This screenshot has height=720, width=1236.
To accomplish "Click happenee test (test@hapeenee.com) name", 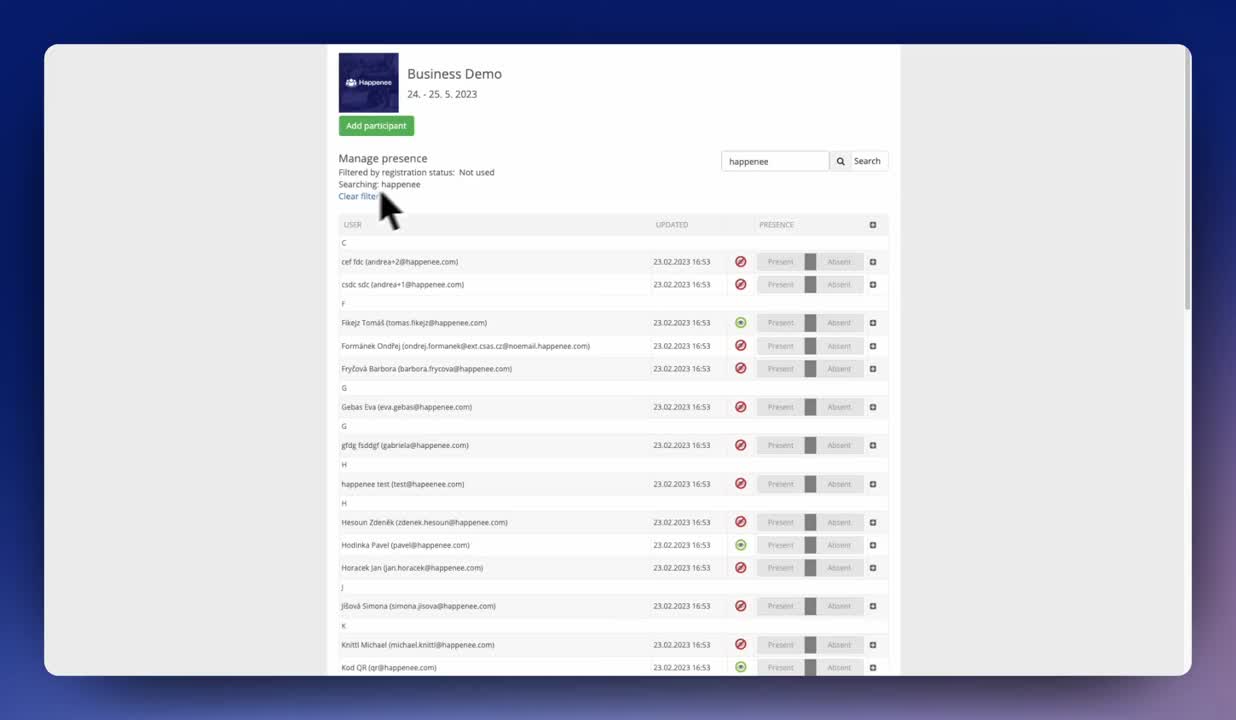I will [403, 484].
